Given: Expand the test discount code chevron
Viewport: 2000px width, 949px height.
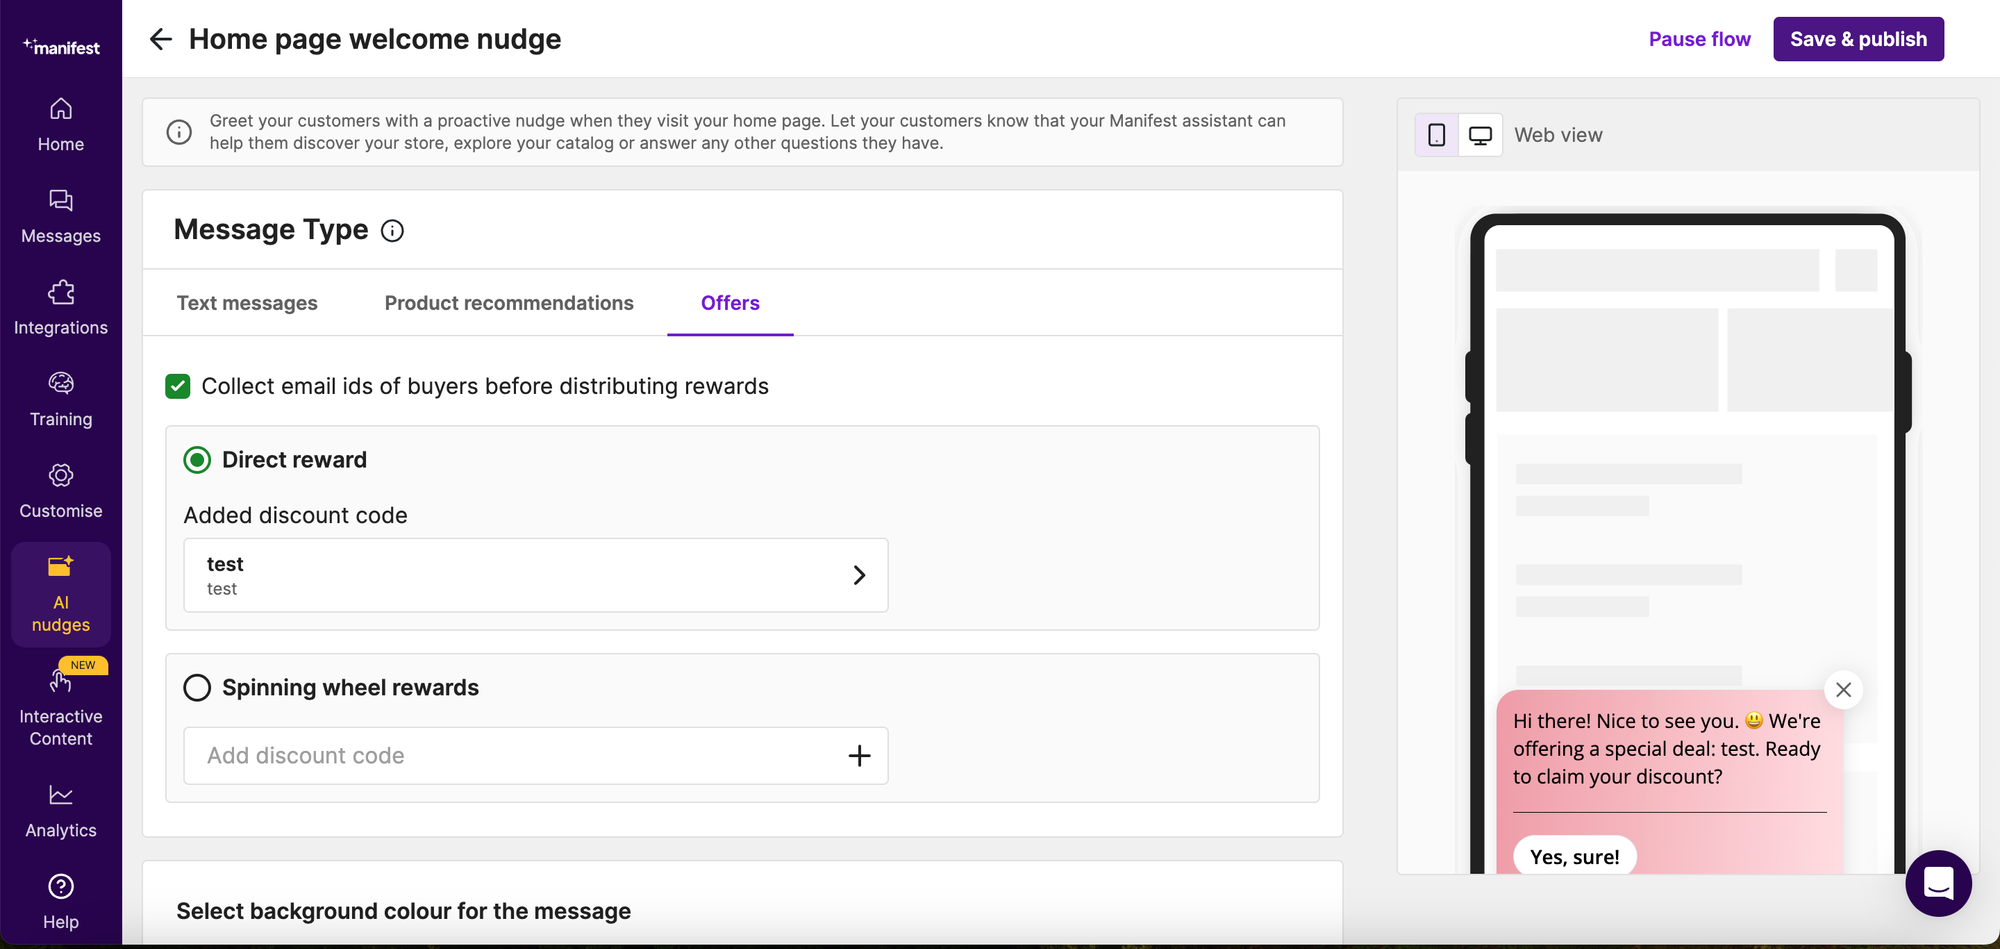Looking at the screenshot, I should pos(859,575).
